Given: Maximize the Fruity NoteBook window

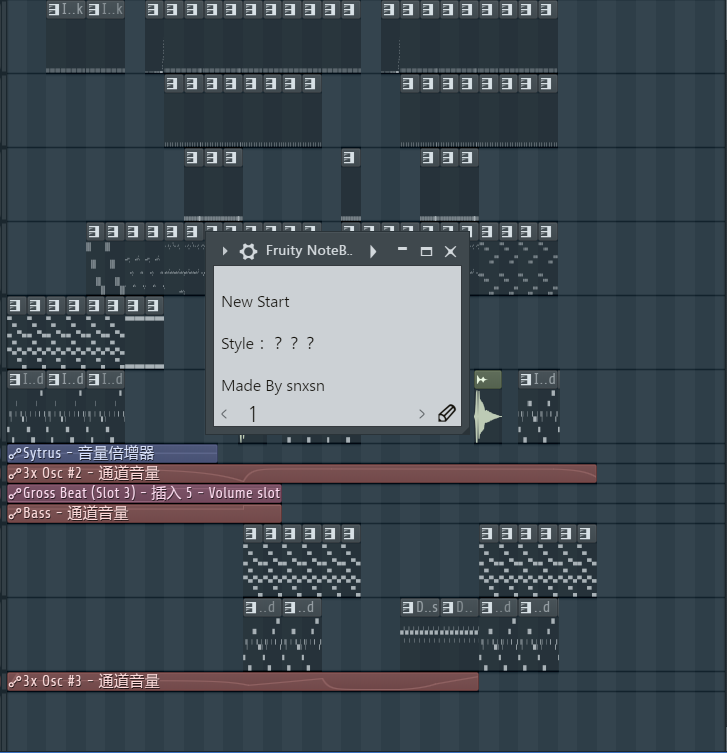Looking at the screenshot, I should (x=426, y=252).
